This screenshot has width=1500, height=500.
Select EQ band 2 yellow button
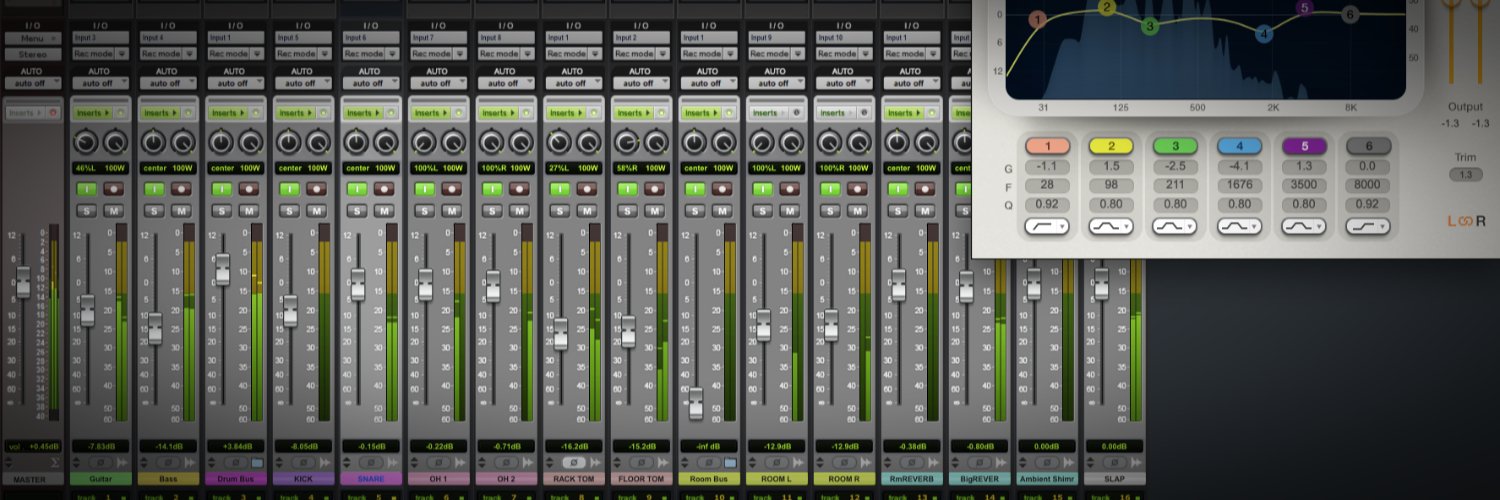tap(1111, 146)
